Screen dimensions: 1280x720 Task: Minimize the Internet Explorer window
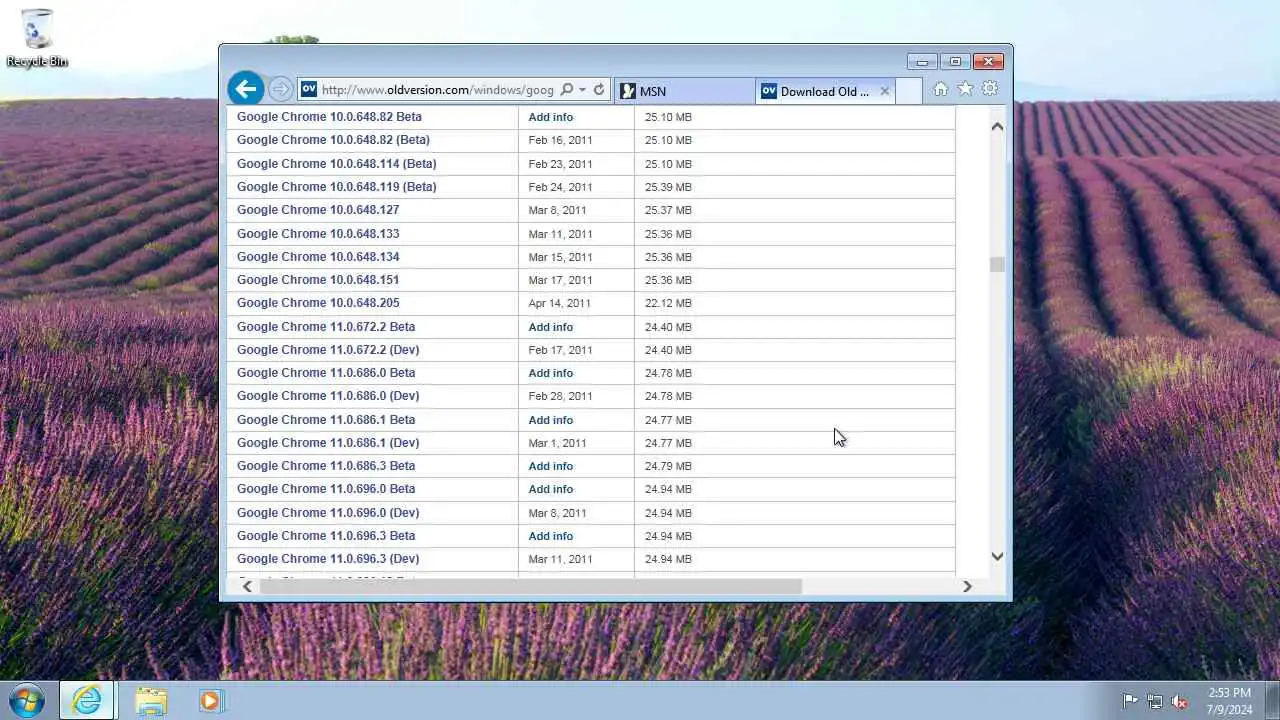coord(922,61)
